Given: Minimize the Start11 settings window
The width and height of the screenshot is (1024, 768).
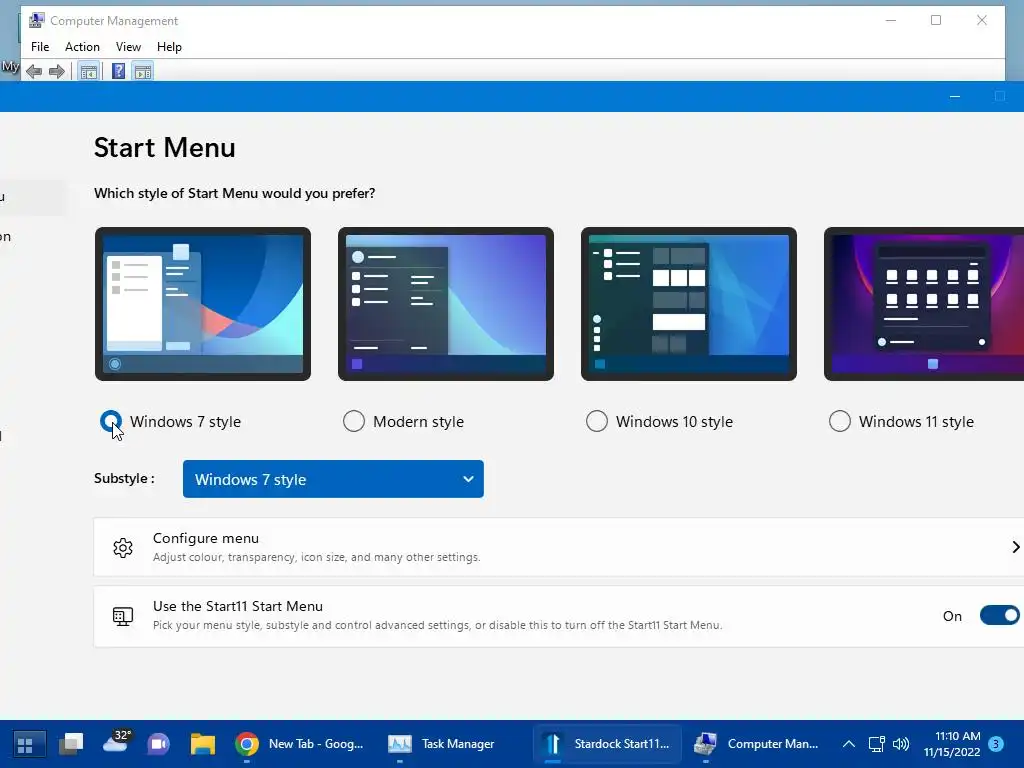Looking at the screenshot, I should [x=955, y=97].
